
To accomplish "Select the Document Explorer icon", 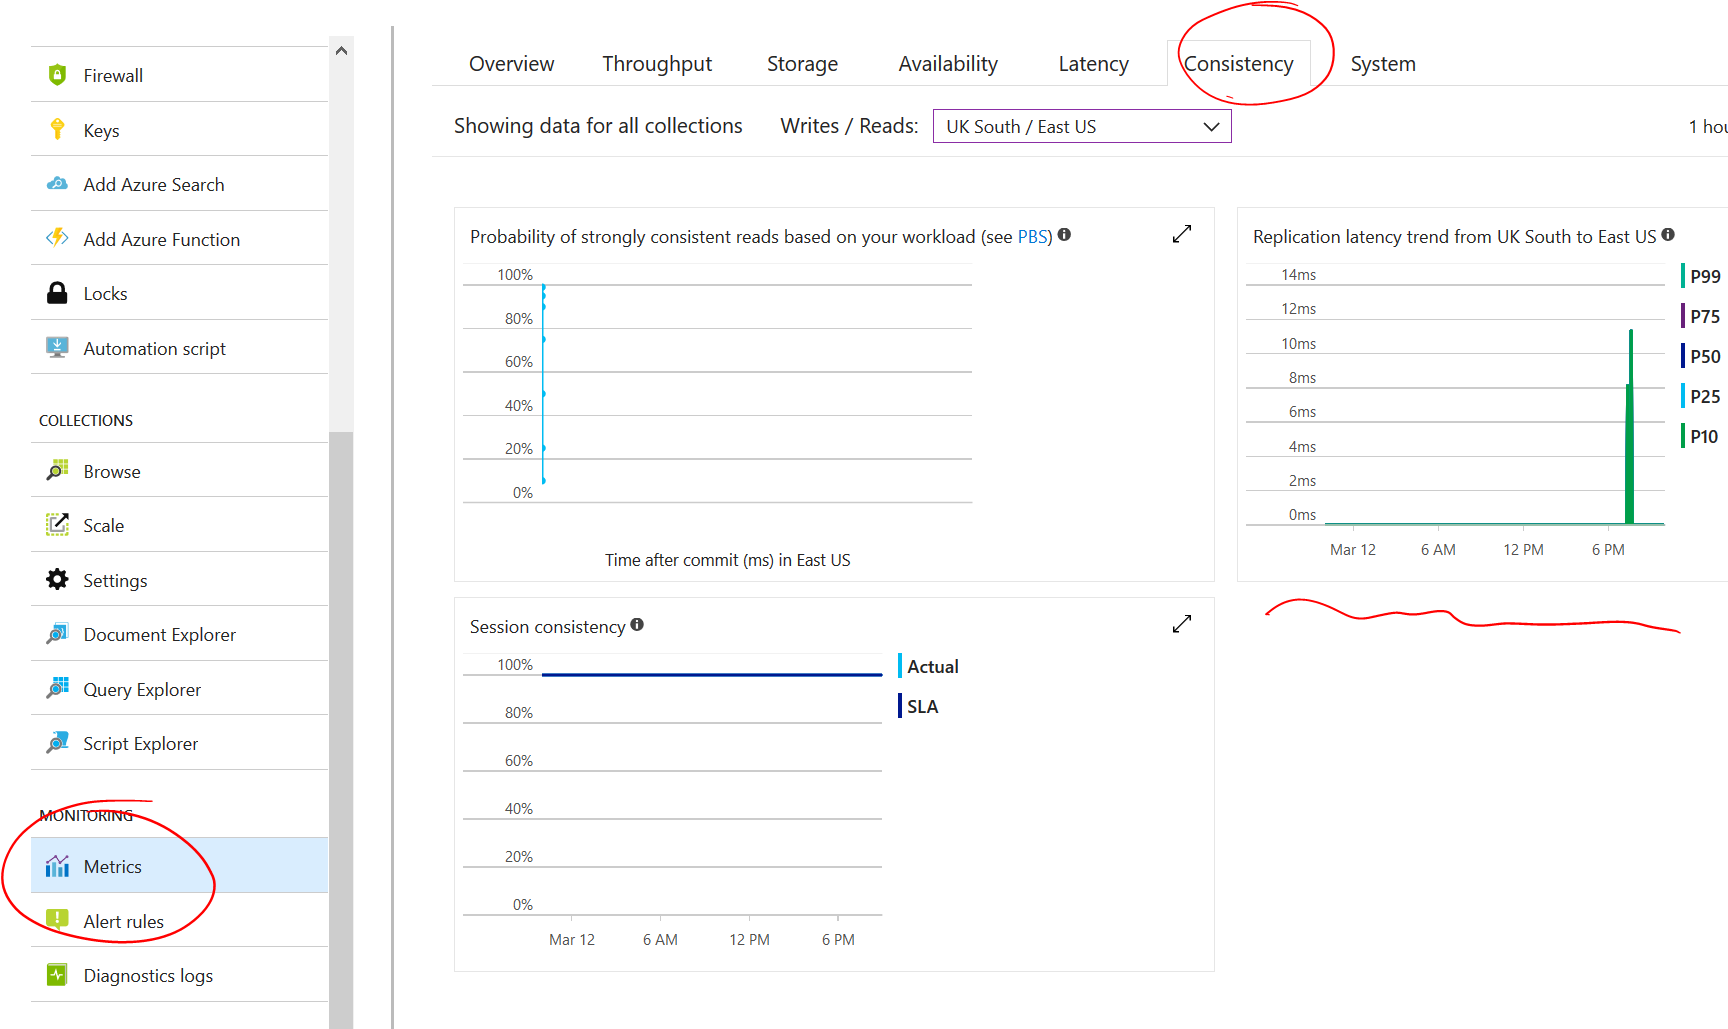I will pyautogui.click(x=57, y=634).
